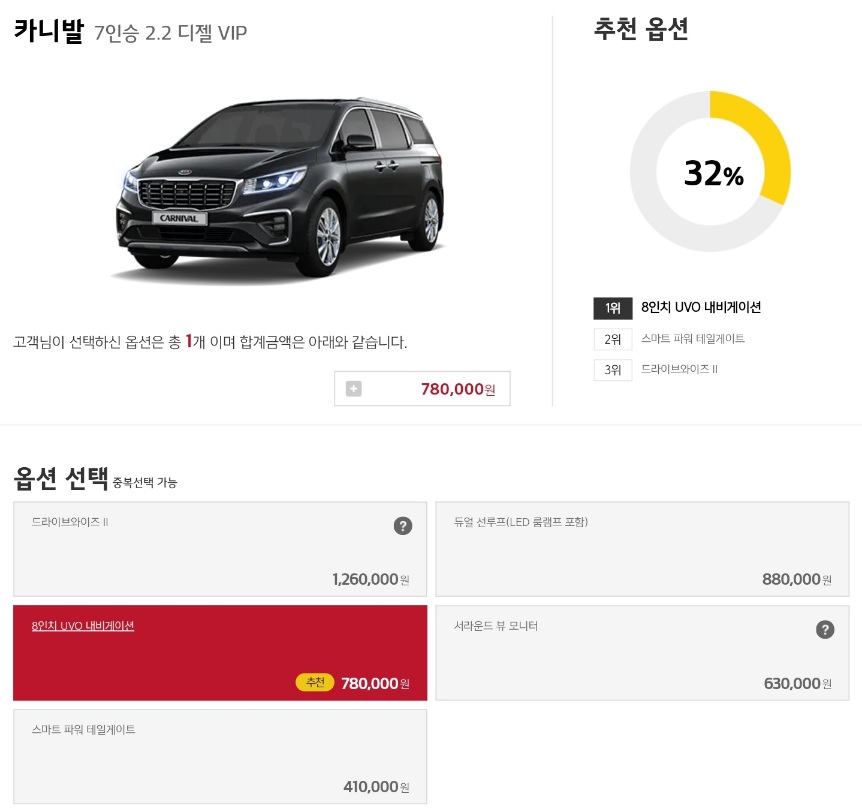Expand details of 서라운드 뷰 모니터 card
Viewport: 862px width, 812px height.
click(641, 653)
